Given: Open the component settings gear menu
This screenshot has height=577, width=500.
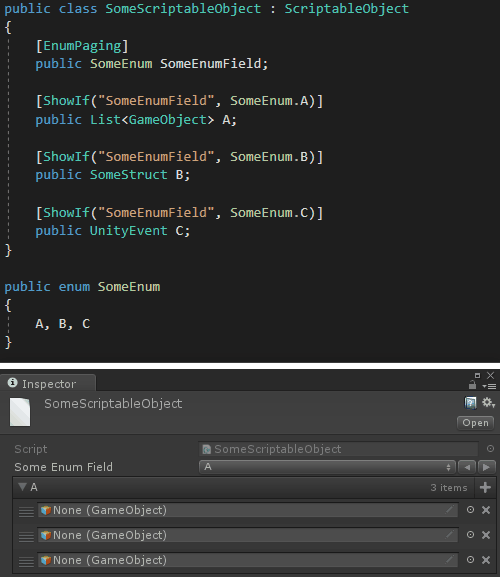Looking at the screenshot, I should tap(489, 402).
